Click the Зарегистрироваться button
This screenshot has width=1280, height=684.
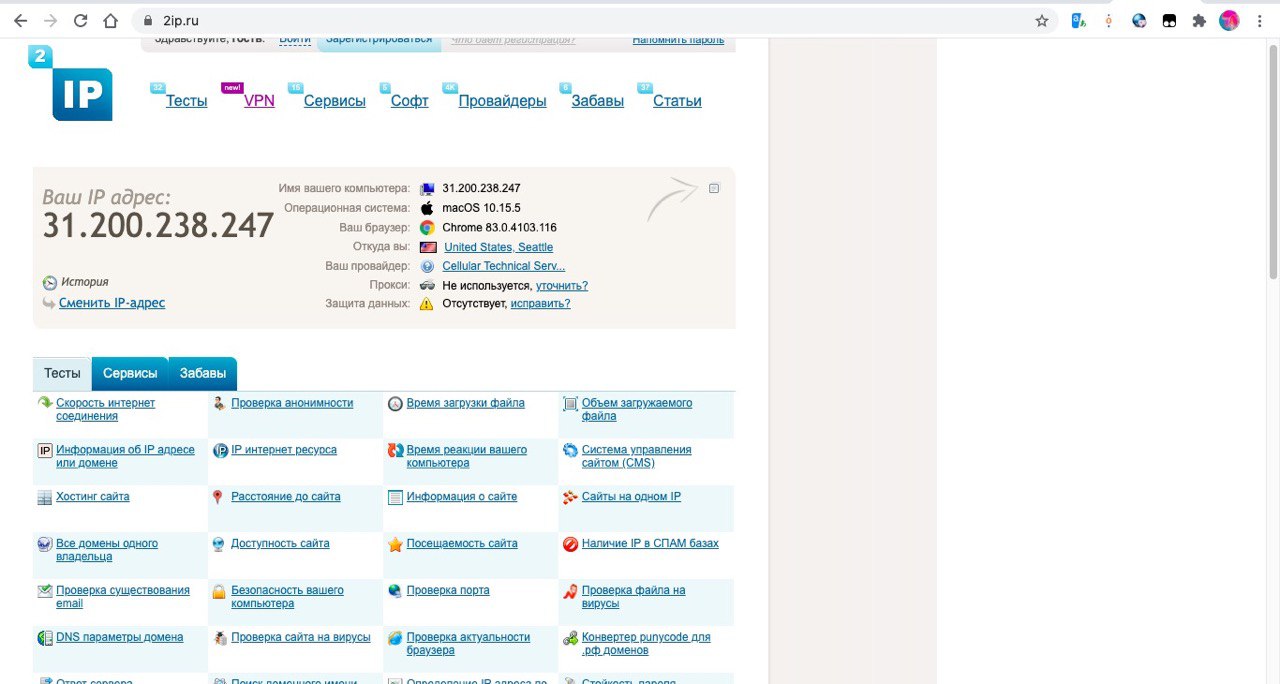click(380, 42)
